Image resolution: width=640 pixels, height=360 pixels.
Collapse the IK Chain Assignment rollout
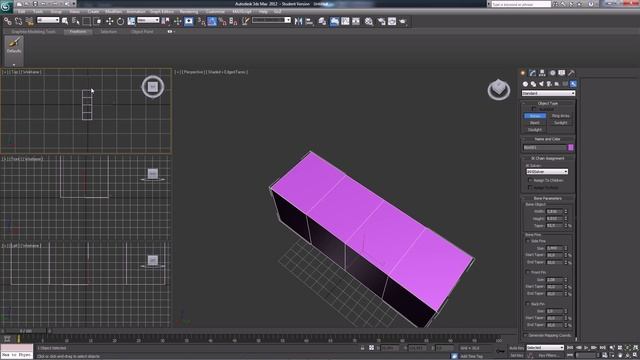548,158
